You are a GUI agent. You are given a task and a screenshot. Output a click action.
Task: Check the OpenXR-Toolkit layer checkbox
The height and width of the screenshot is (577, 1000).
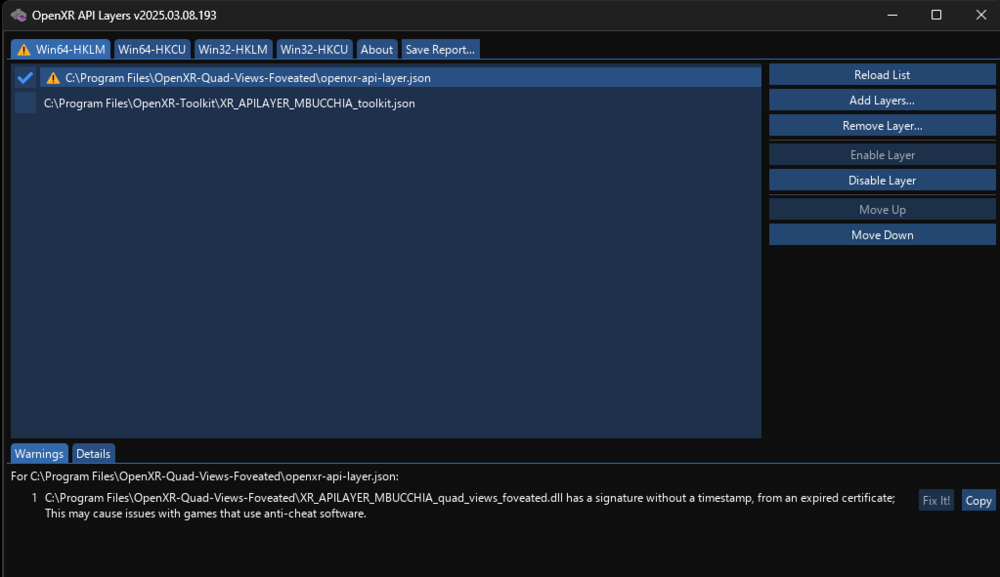pyautogui.click(x=26, y=103)
